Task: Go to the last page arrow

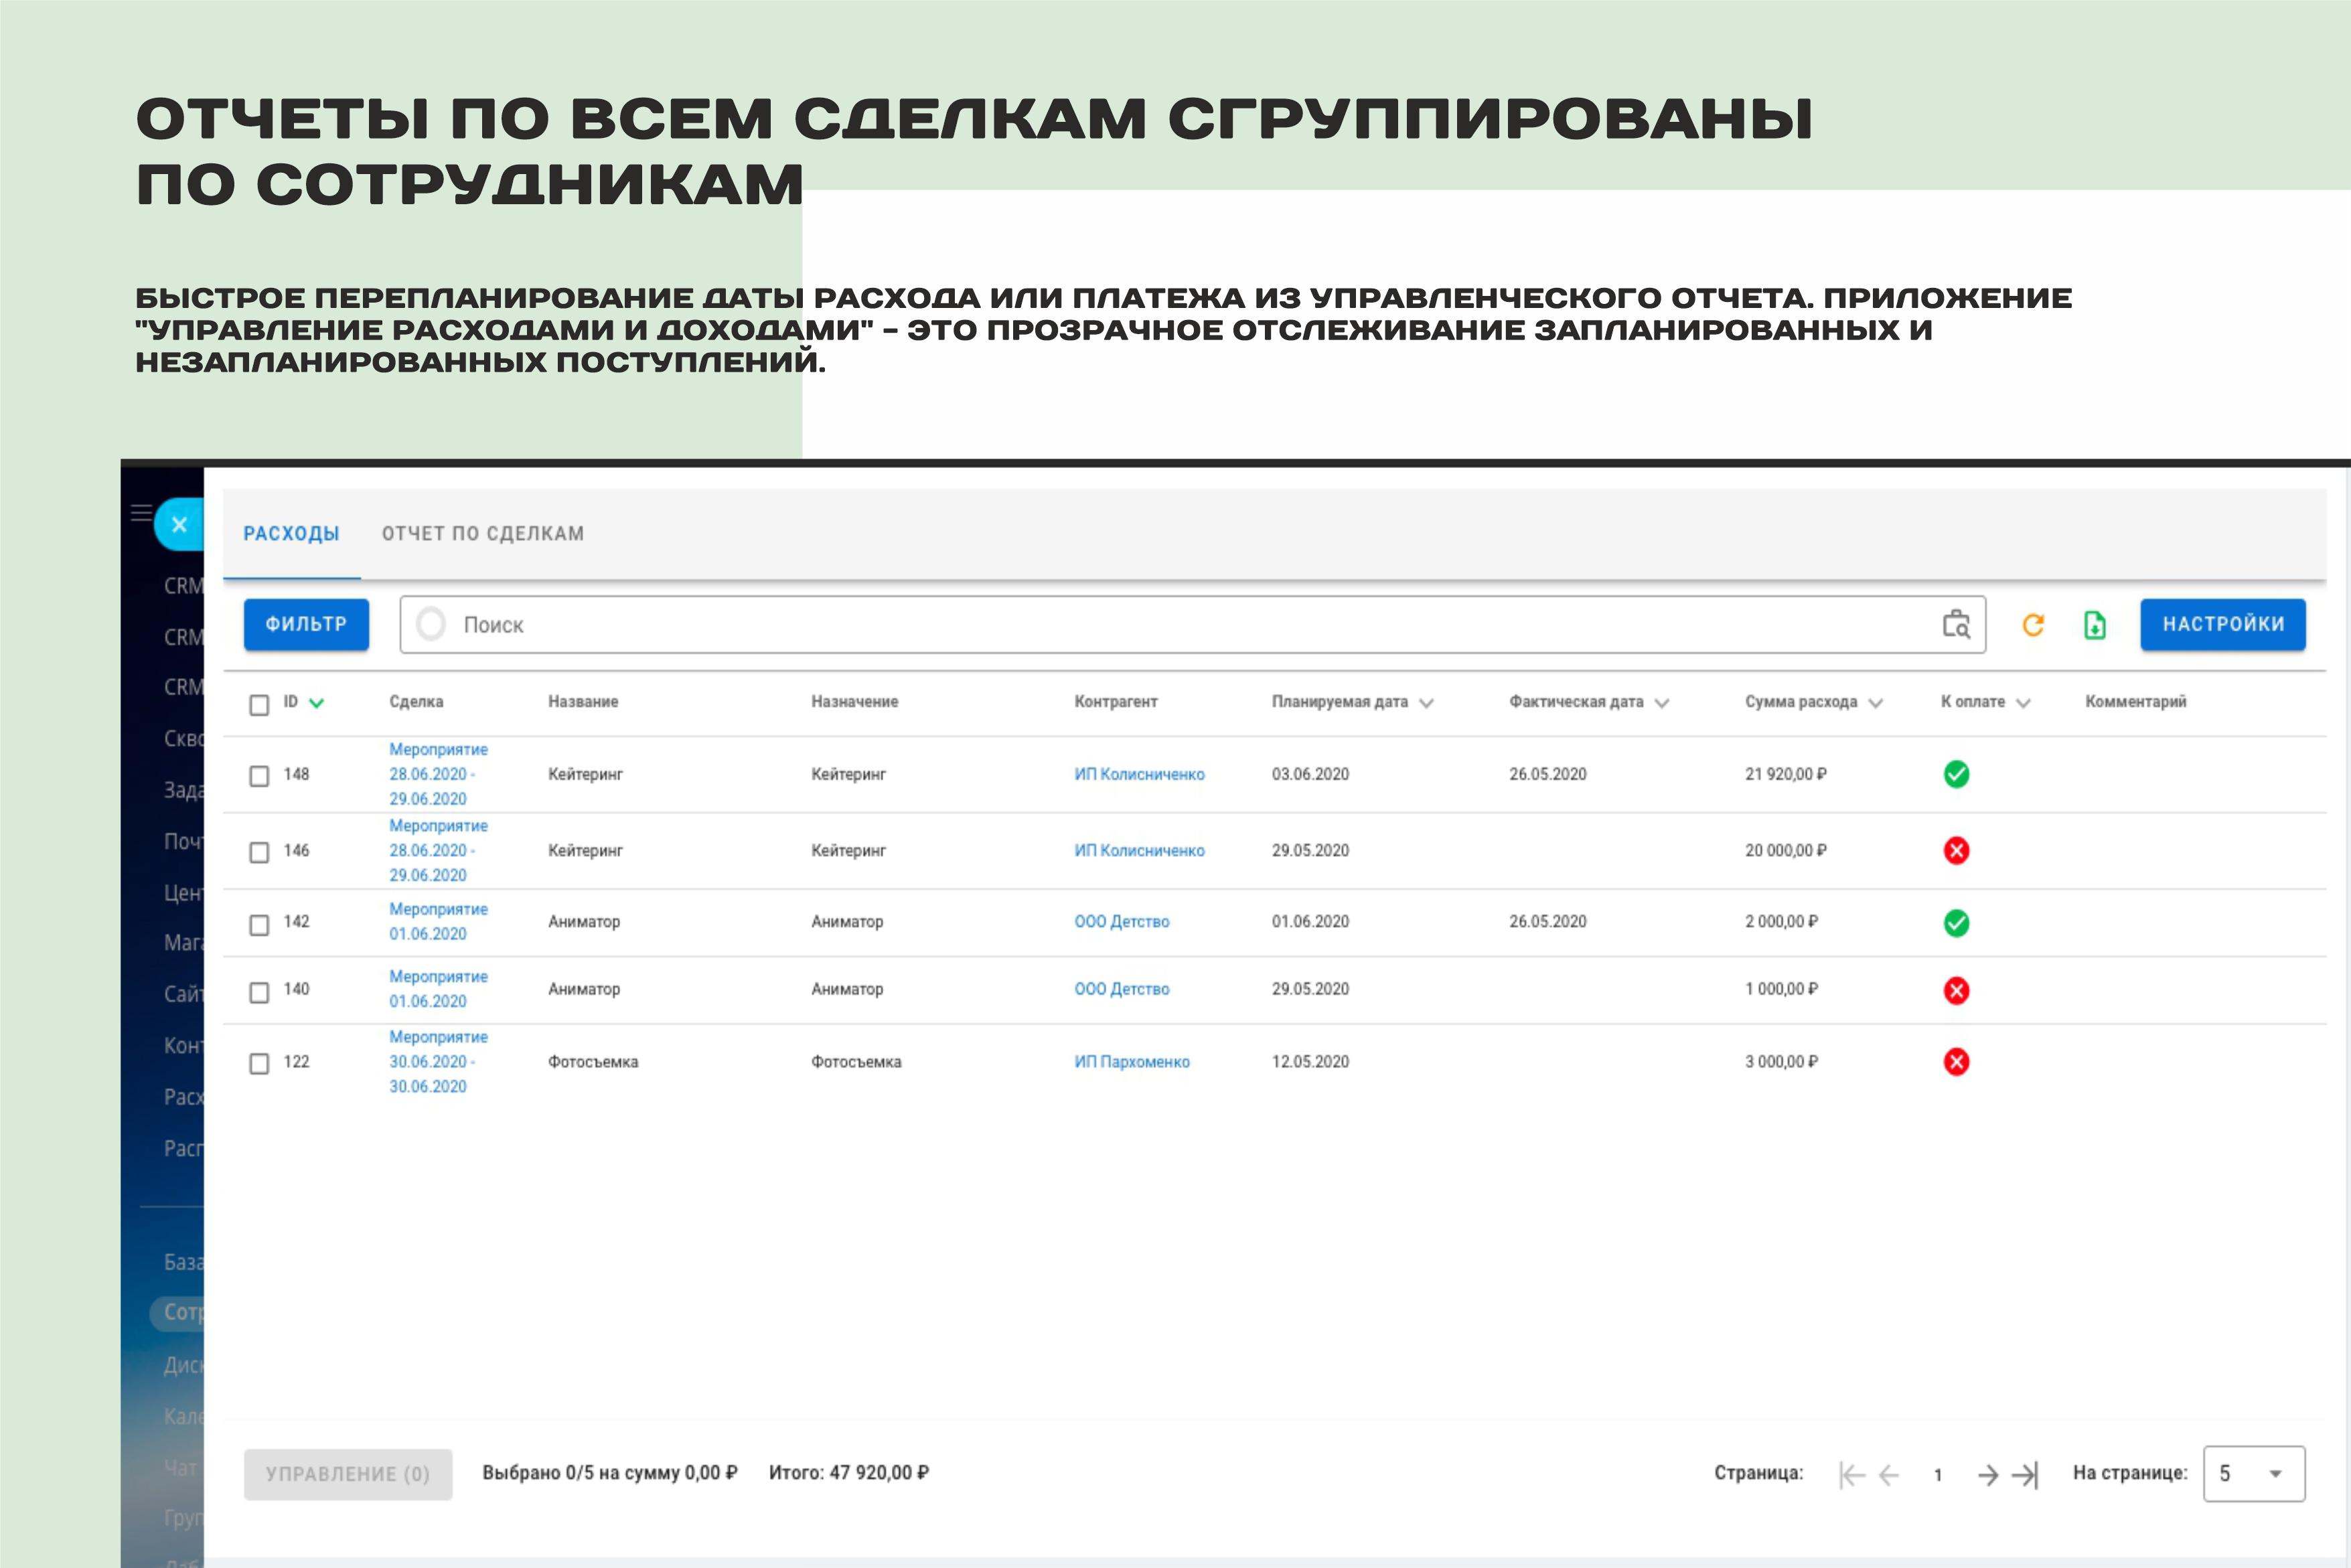Action: pyautogui.click(x=2025, y=1475)
